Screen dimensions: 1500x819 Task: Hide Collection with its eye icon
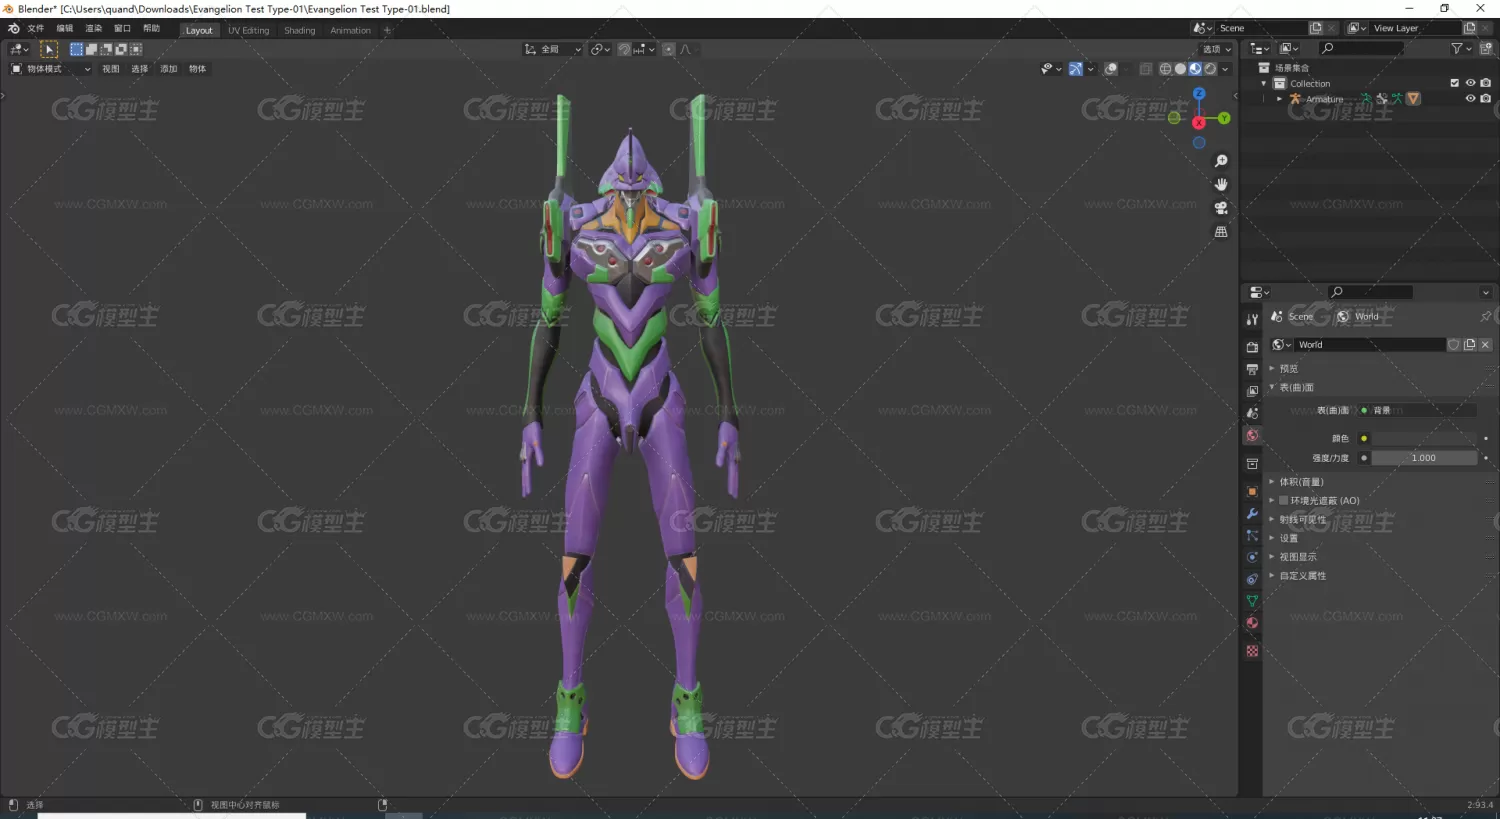1470,83
